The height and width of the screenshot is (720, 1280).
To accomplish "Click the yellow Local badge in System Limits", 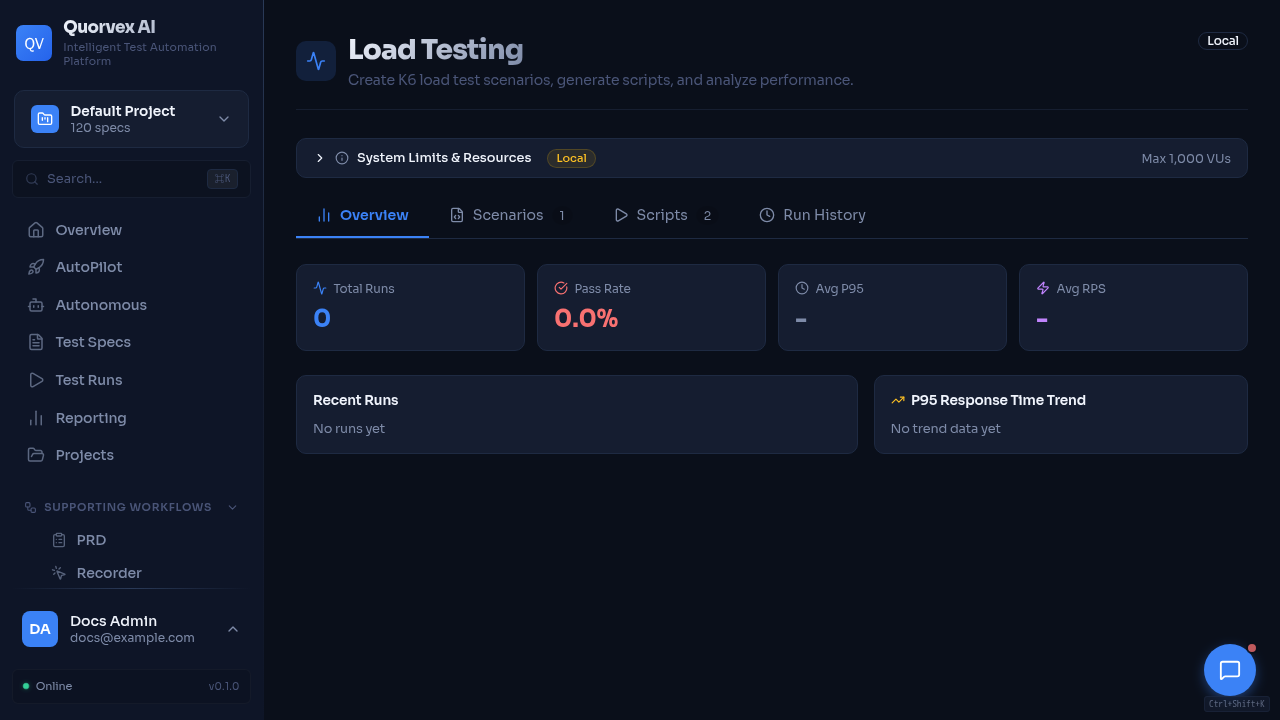I will [x=571, y=158].
